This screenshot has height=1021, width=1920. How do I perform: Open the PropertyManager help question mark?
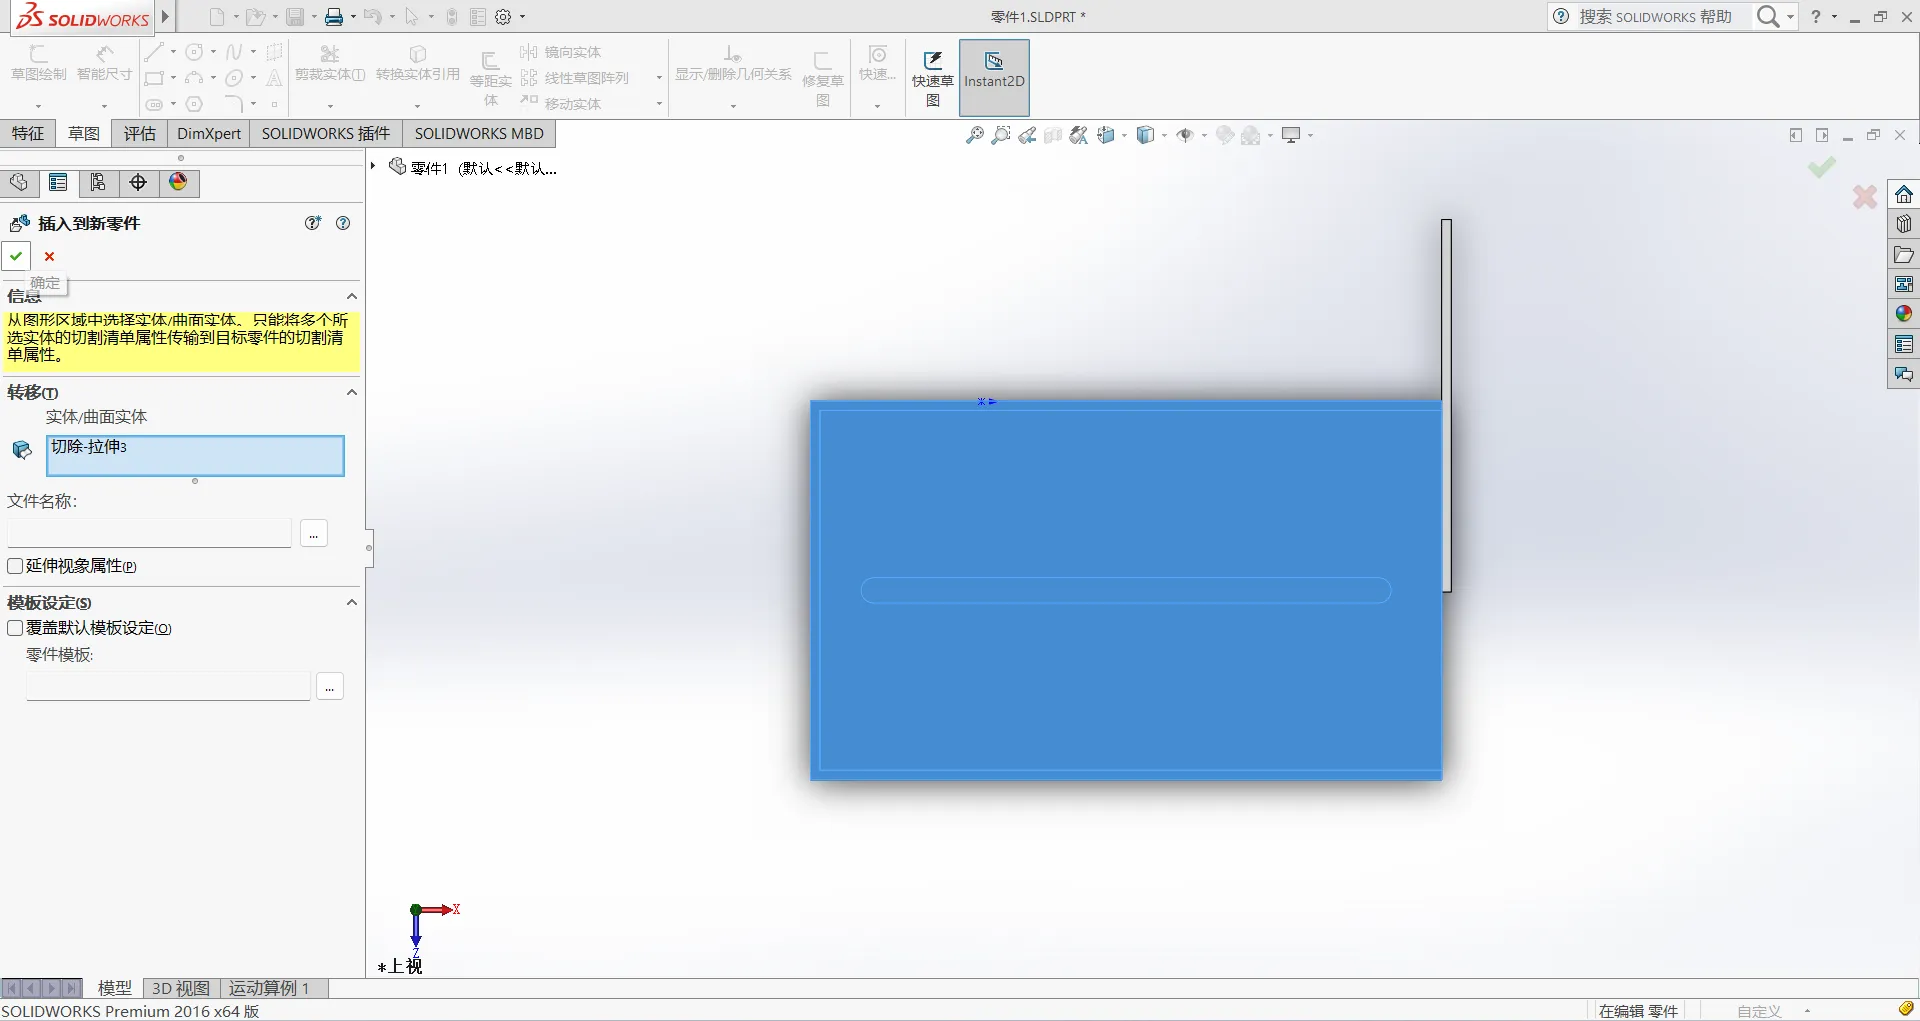pyautogui.click(x=343, y=223)
